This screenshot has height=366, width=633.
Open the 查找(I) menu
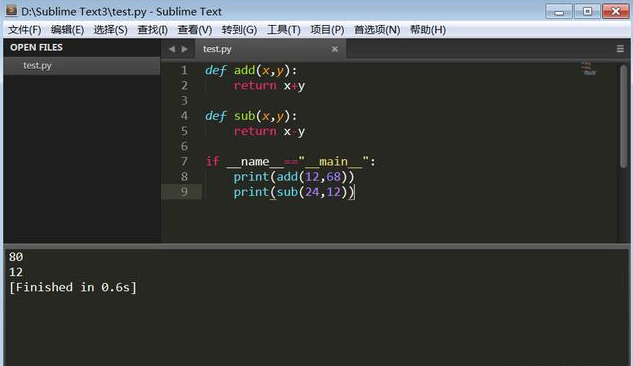coord(153,30)
